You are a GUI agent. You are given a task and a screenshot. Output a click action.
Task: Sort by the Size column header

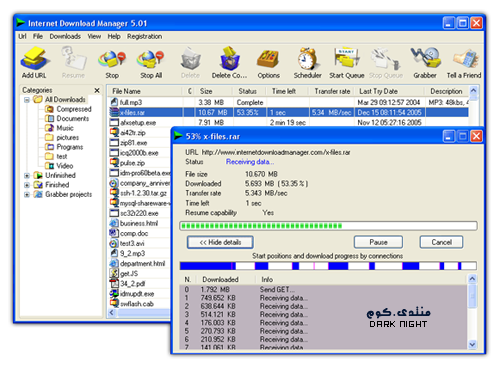213,91
